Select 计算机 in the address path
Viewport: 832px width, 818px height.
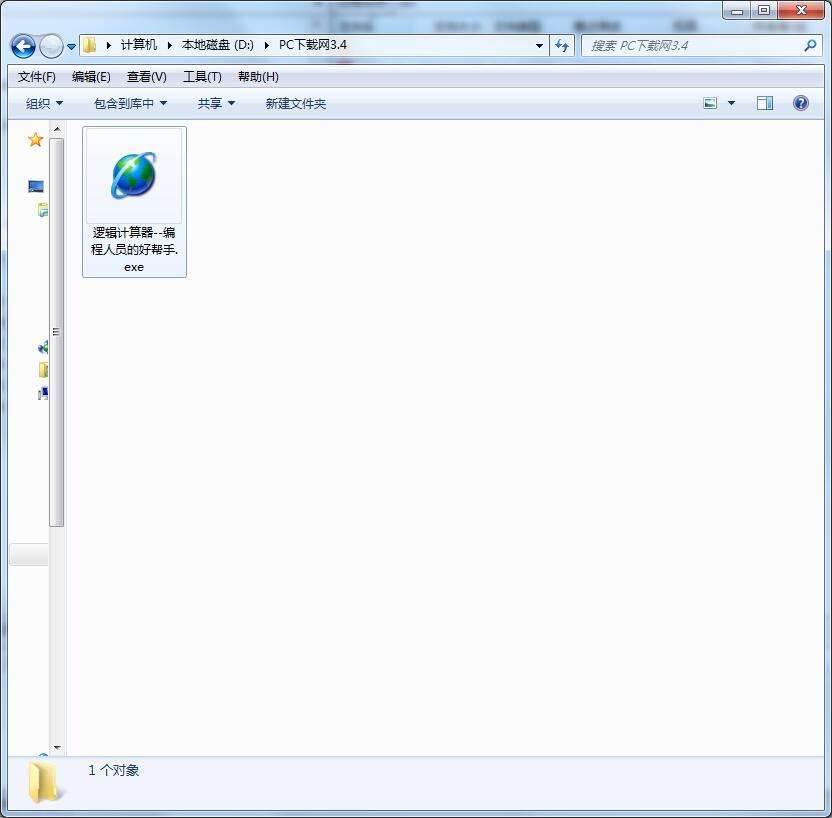pyautogui.click(x=138, y=45)
